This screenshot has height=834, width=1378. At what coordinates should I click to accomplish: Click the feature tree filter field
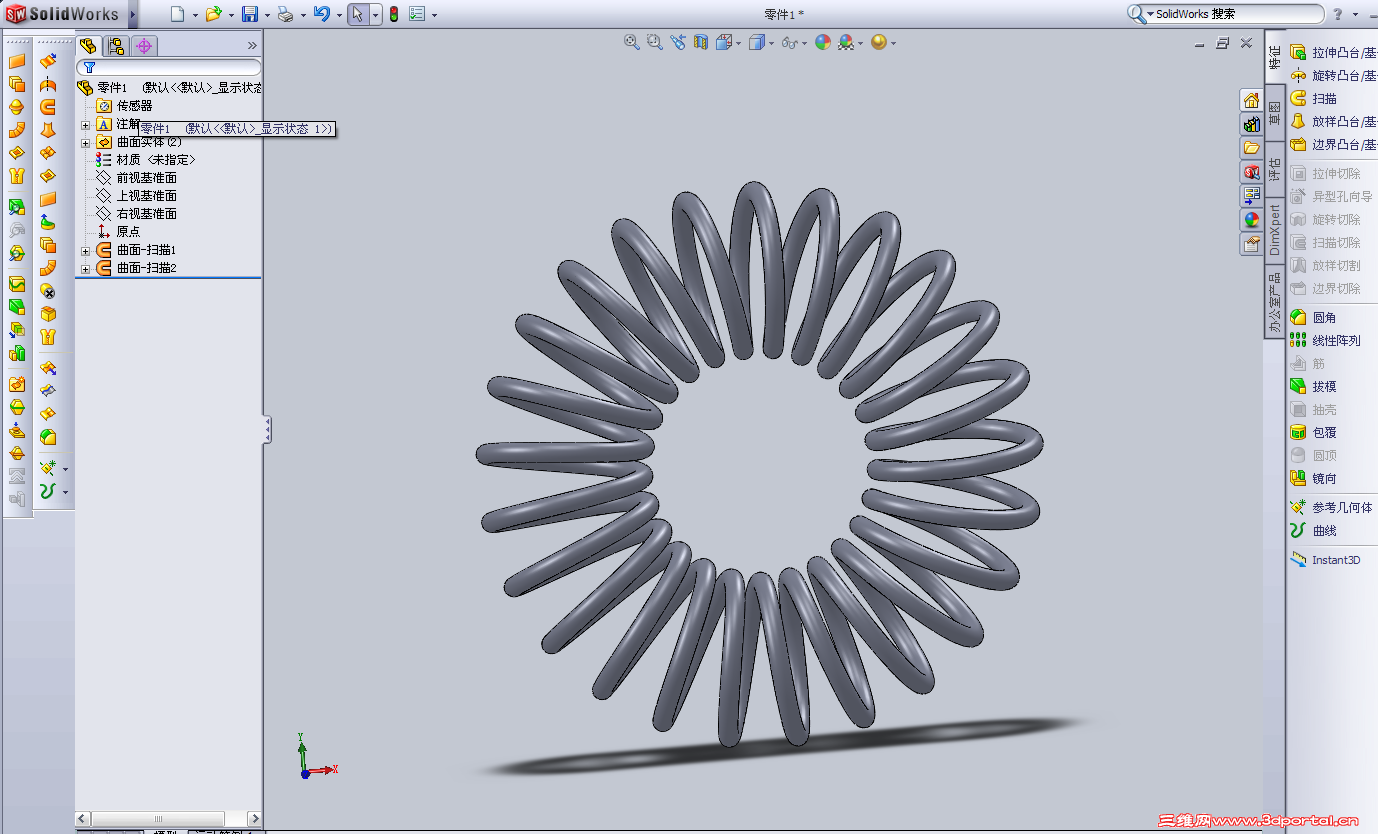(169, 67)
